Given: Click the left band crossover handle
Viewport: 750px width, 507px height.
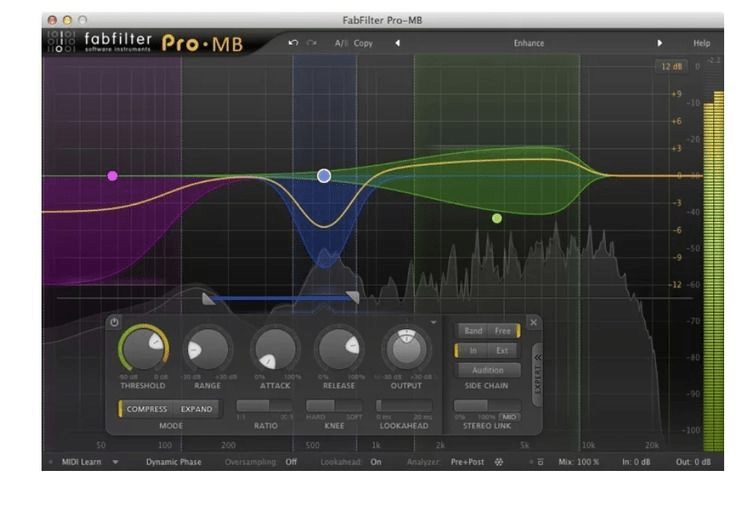Looking at the screenshot, I should [208, 299].
